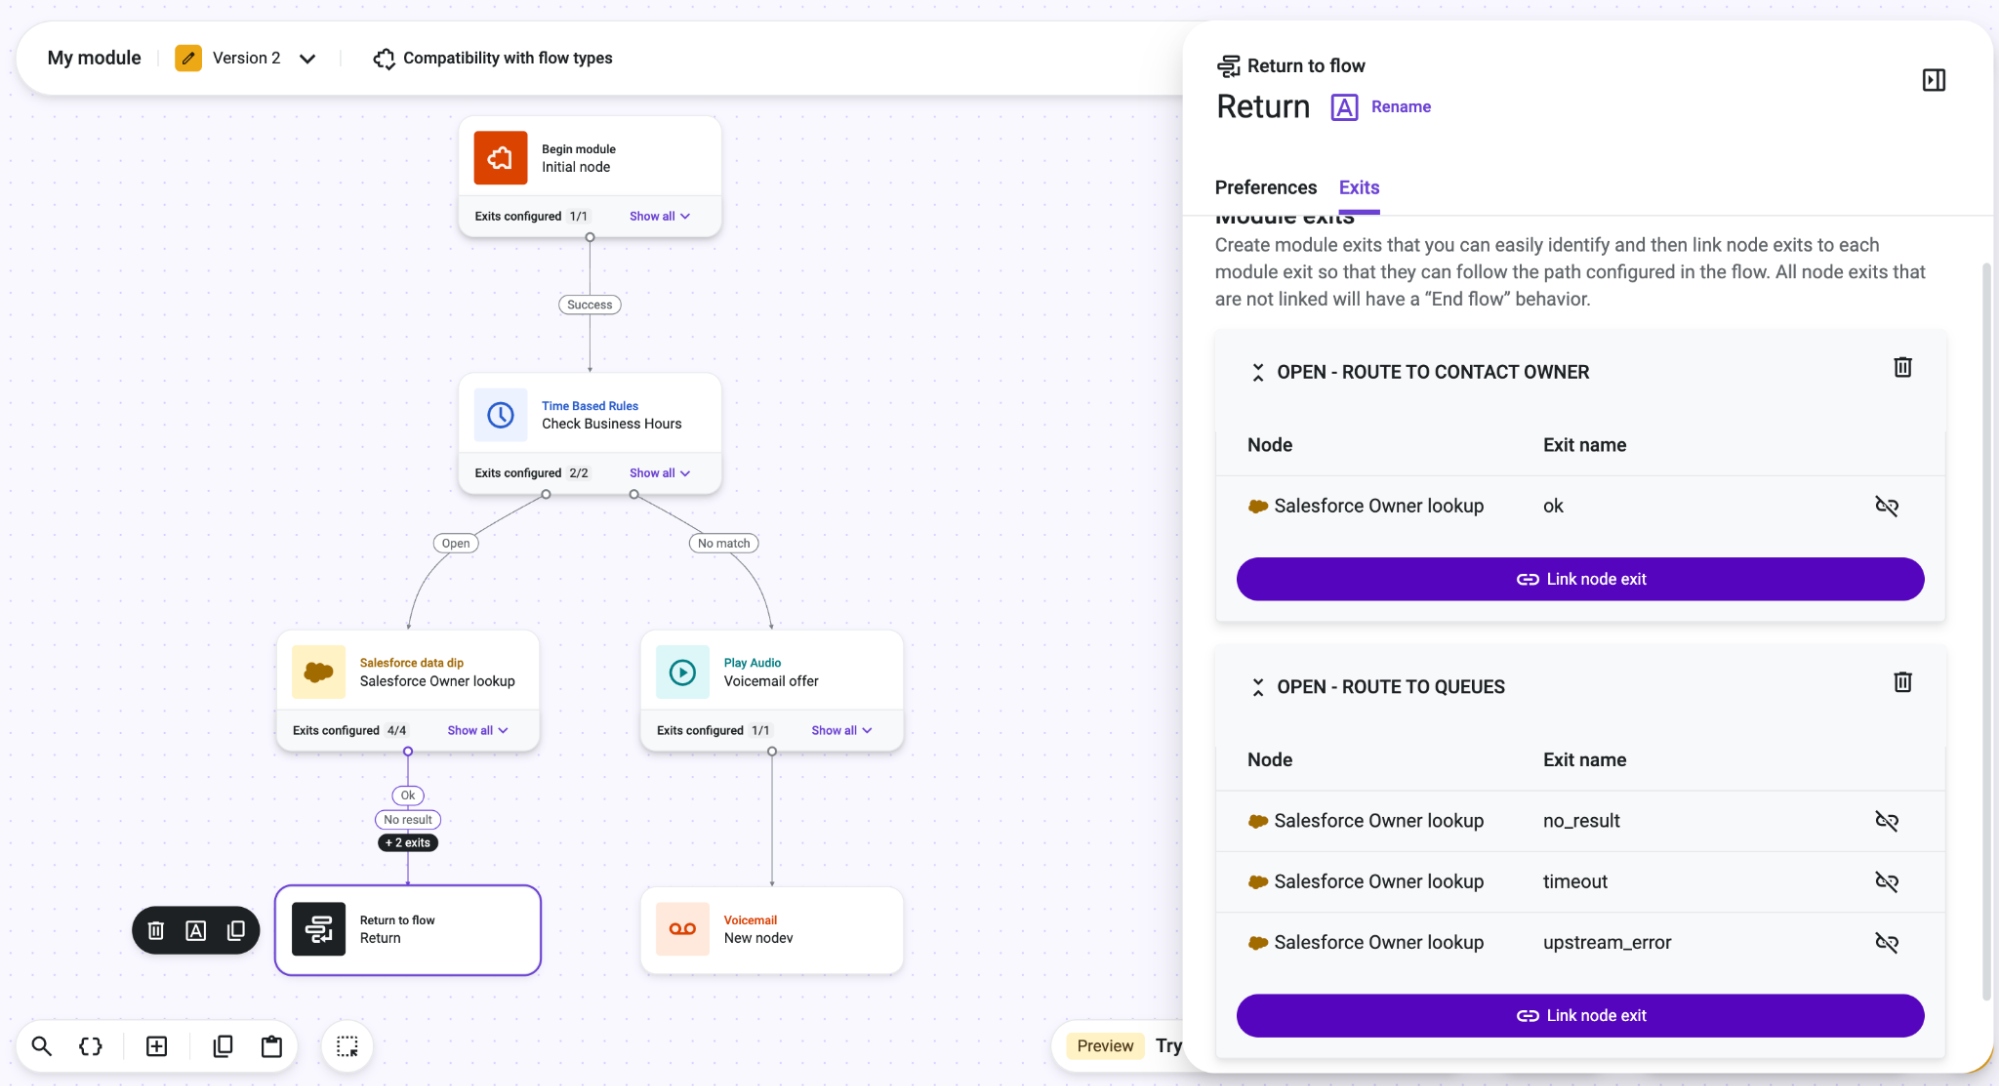
Task: Unlink the 'upstream_error' node exit
Action: tap(1886, 943)
